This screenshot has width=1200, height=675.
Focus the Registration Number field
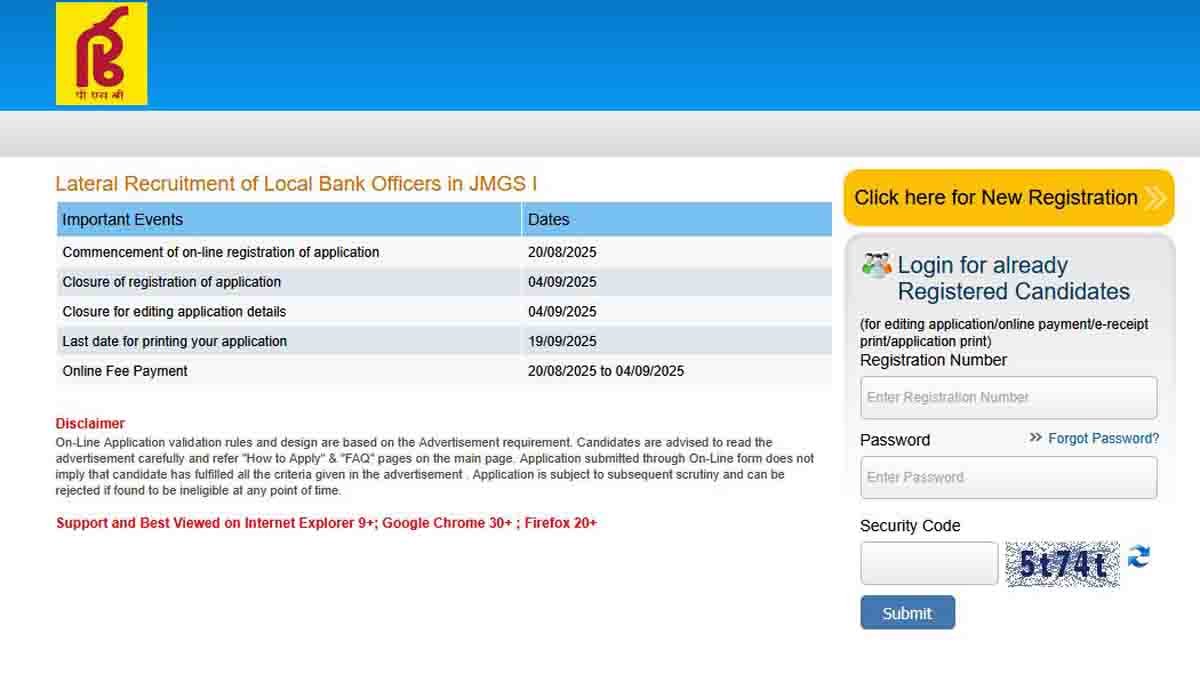[x=1008, y=398]
